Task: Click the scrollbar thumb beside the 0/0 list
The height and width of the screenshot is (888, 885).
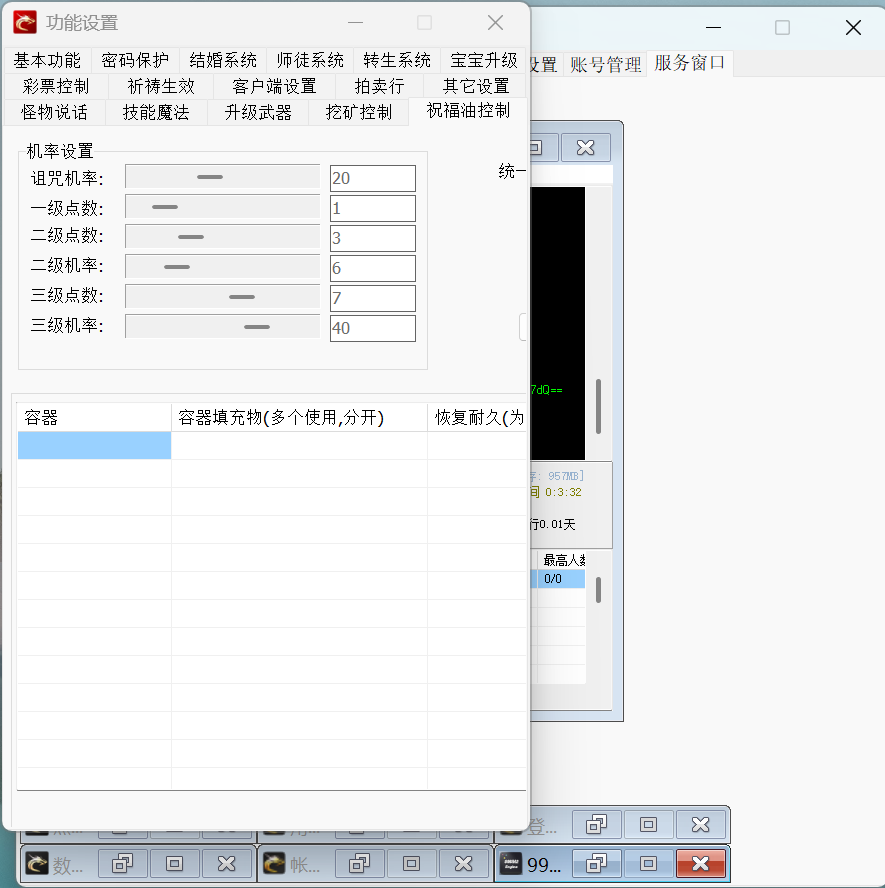Action: 598,590
